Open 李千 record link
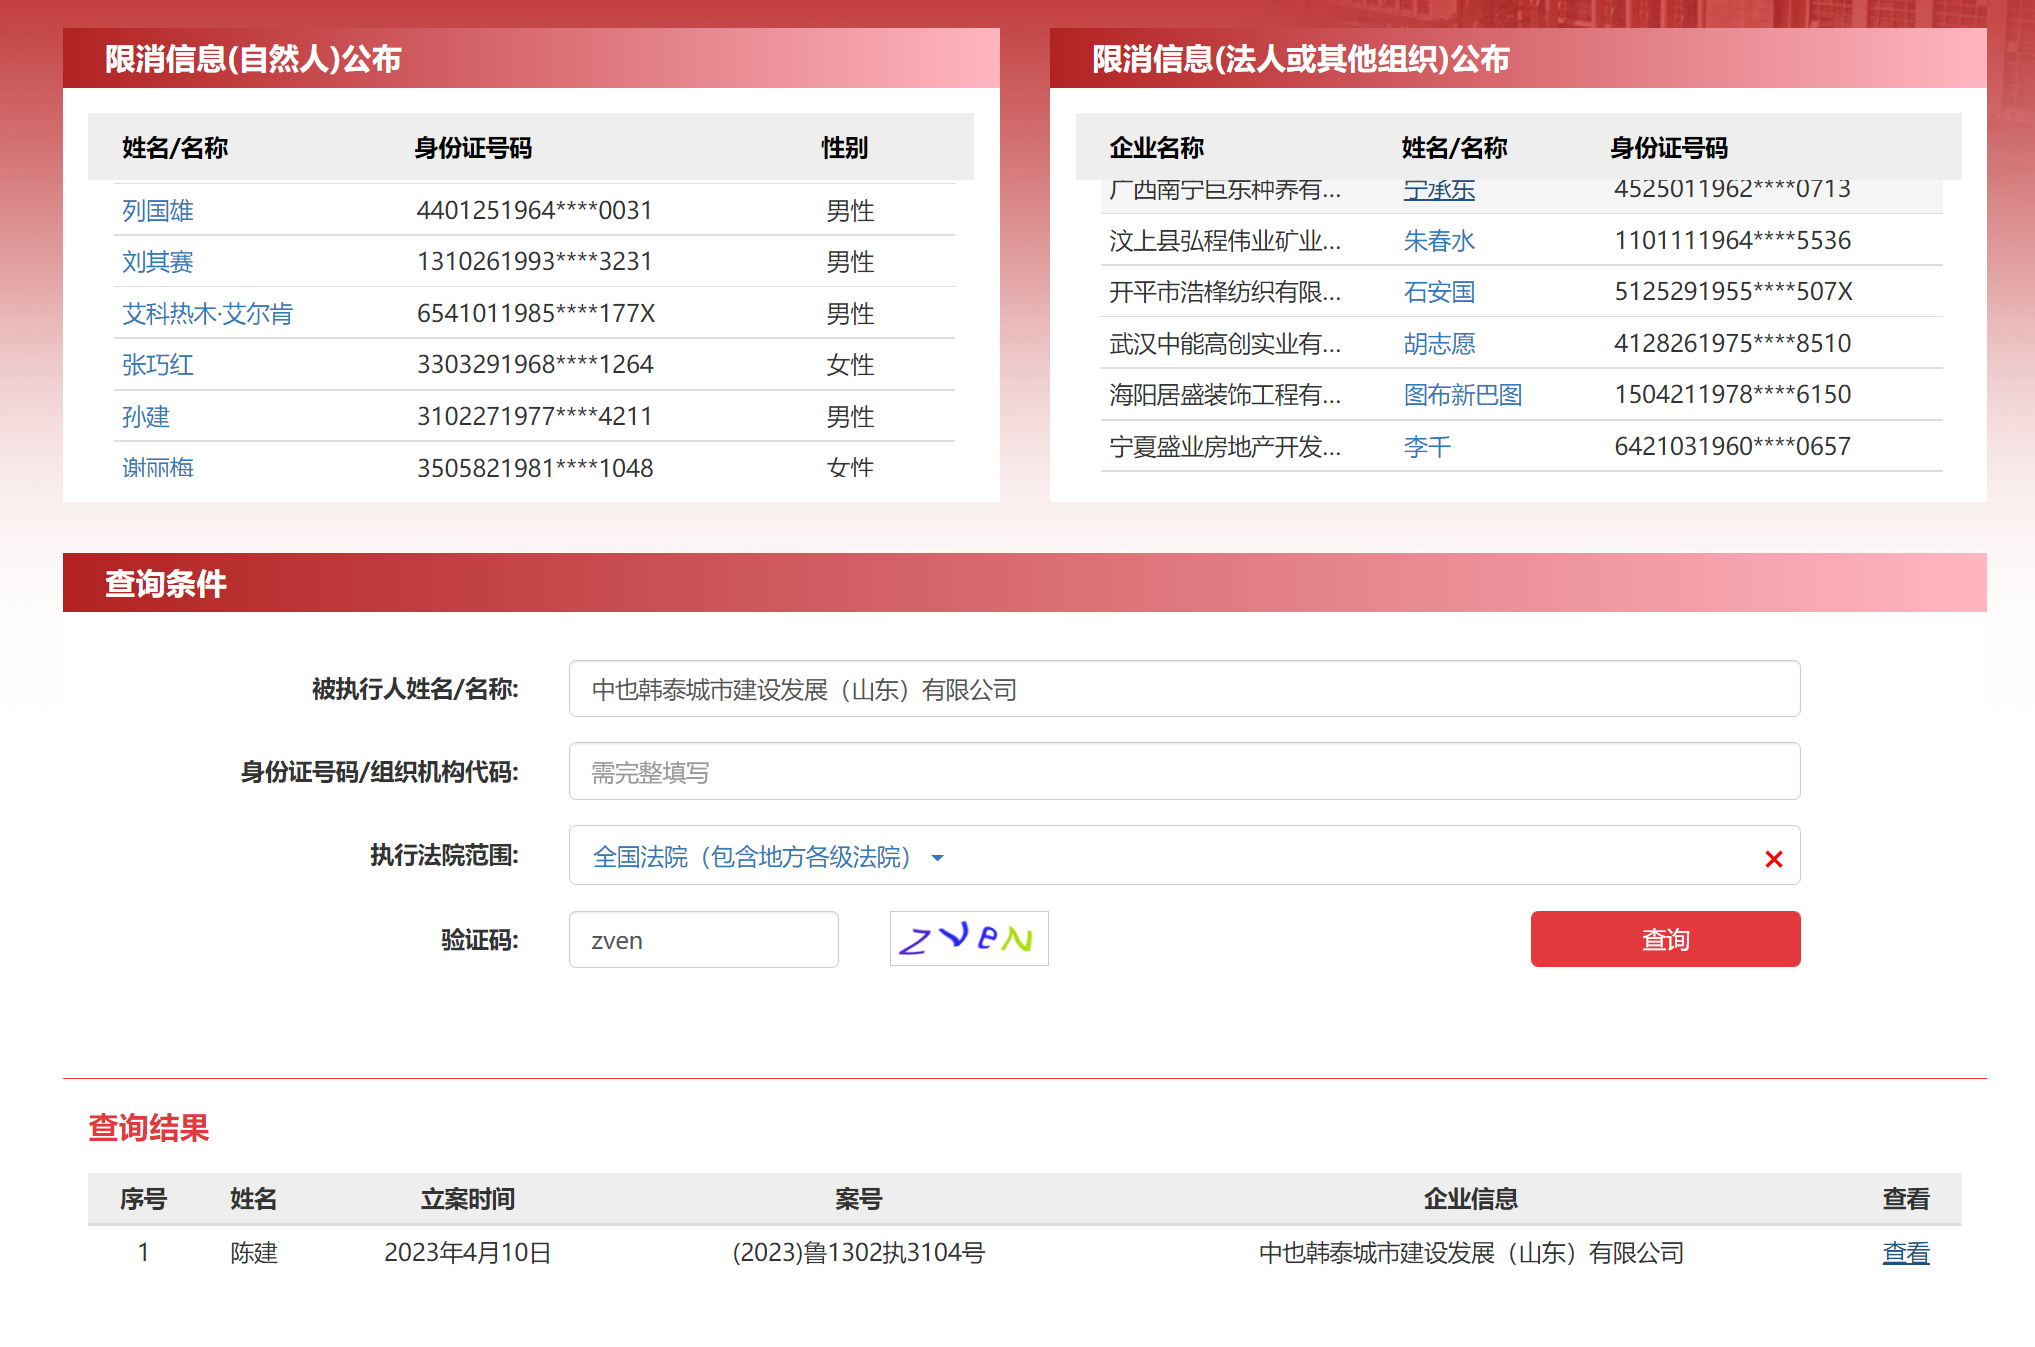Image resolution: width=2035 pixels, height=1347 pixels. pyautogui.click(x=1427, y=447)
